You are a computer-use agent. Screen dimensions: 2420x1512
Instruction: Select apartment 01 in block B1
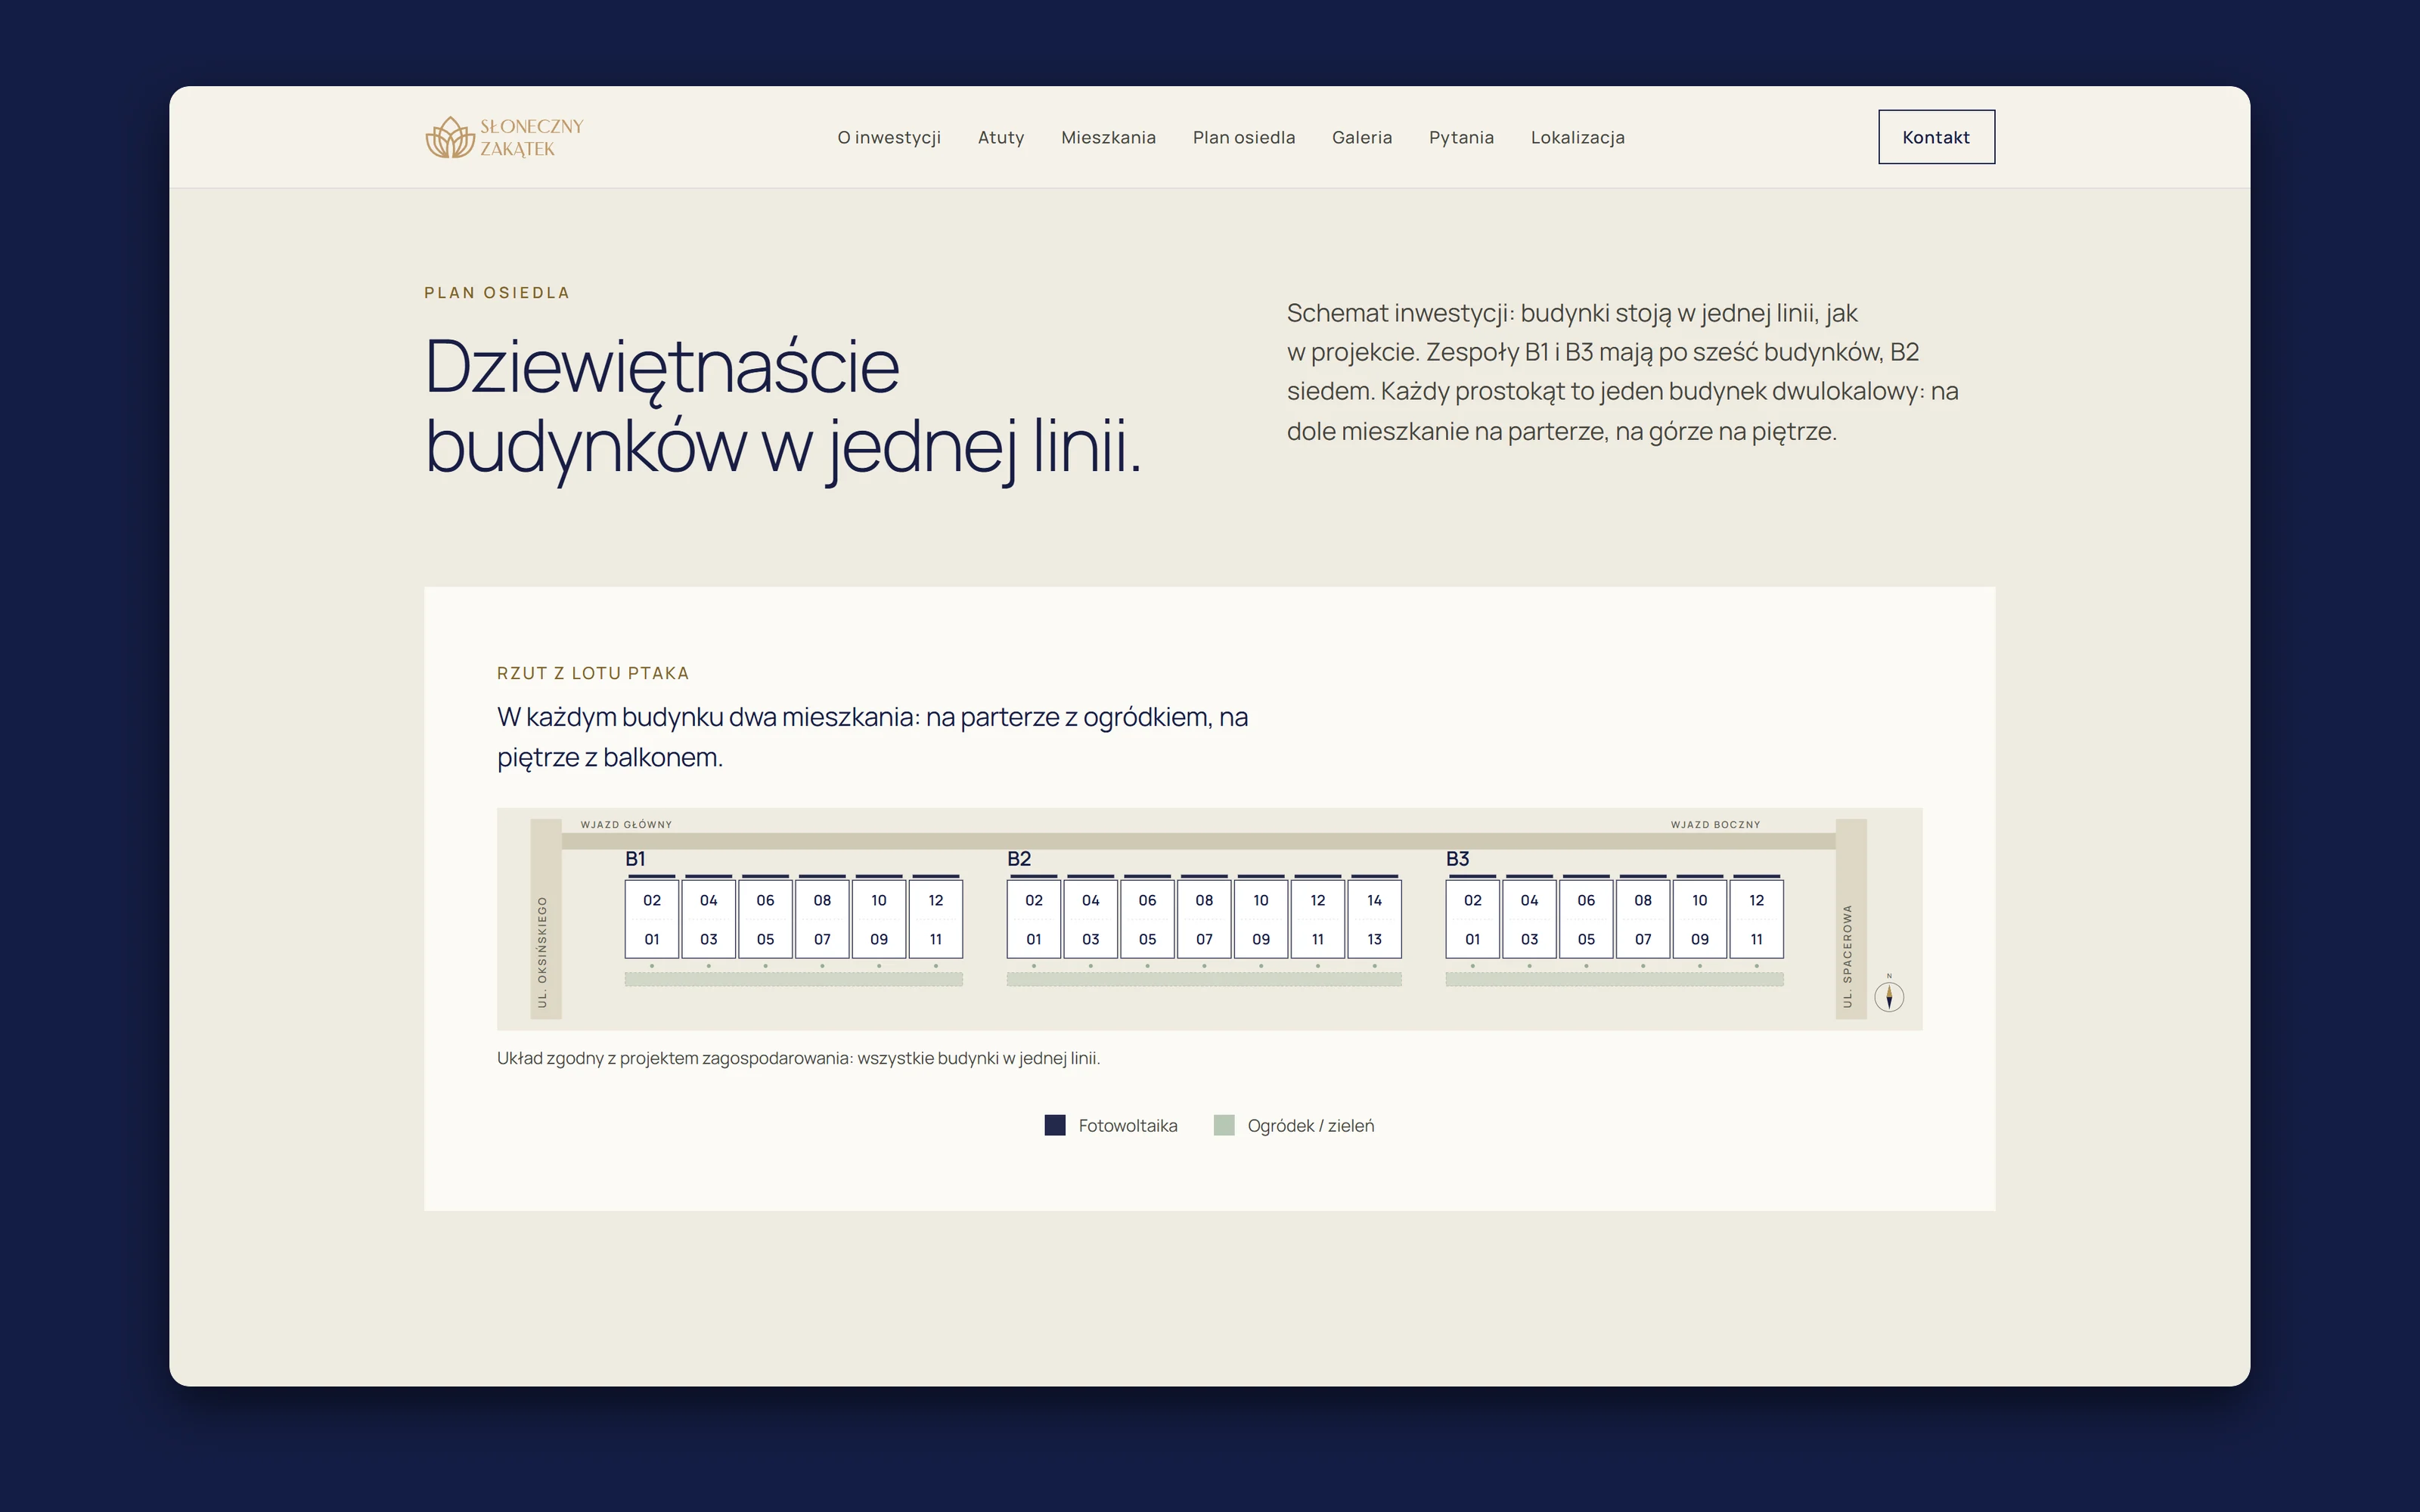click(x=652, y=939)
